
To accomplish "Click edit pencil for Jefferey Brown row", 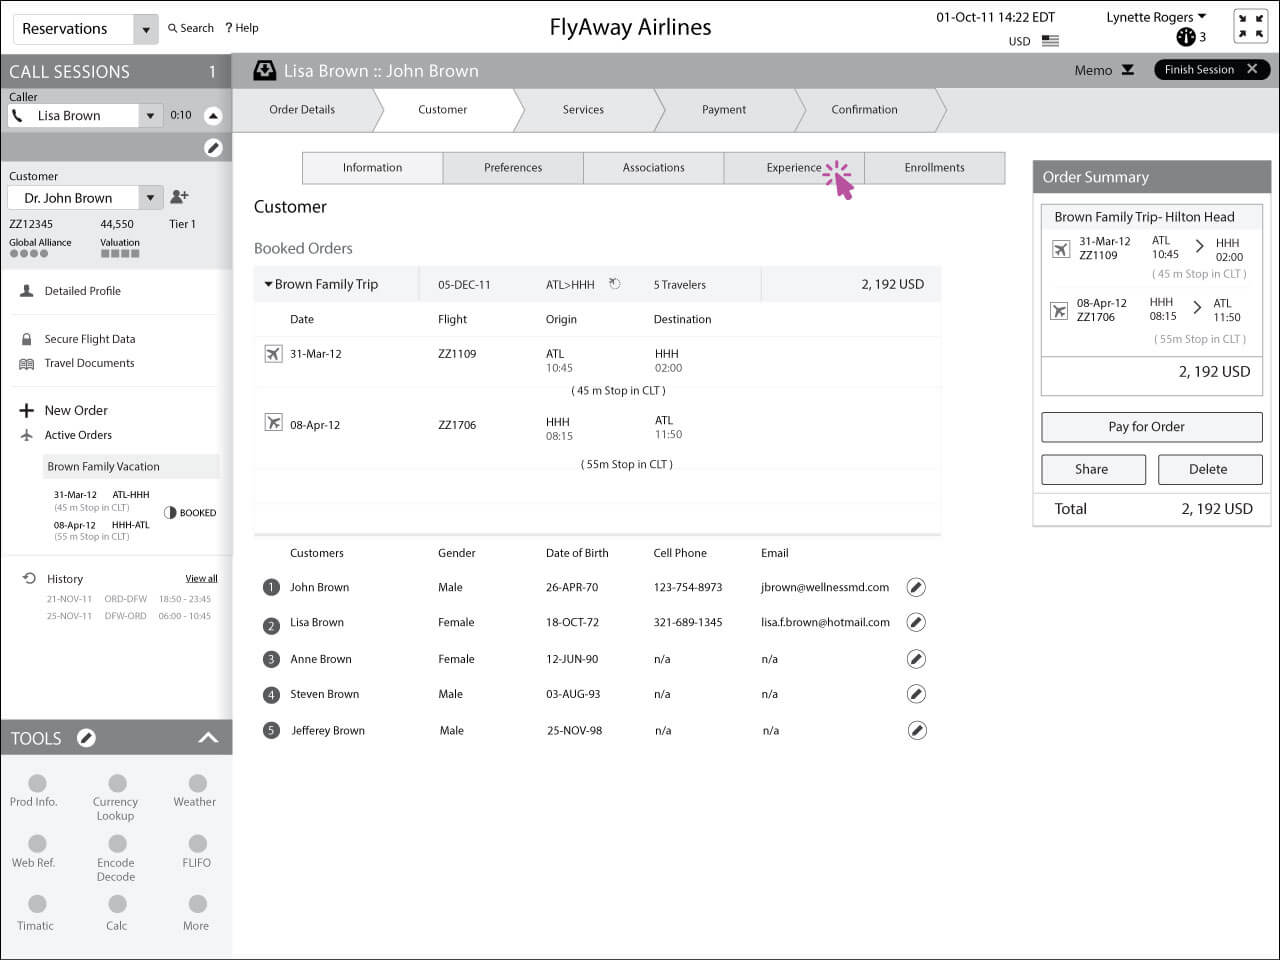I will [x=916, y=730].
